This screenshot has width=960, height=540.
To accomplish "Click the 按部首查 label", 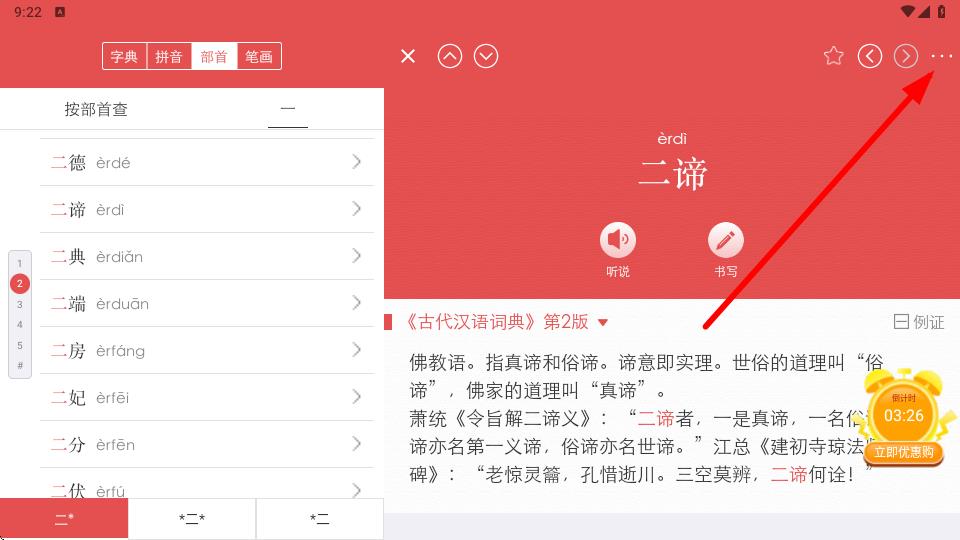I will tap(96, 110).
